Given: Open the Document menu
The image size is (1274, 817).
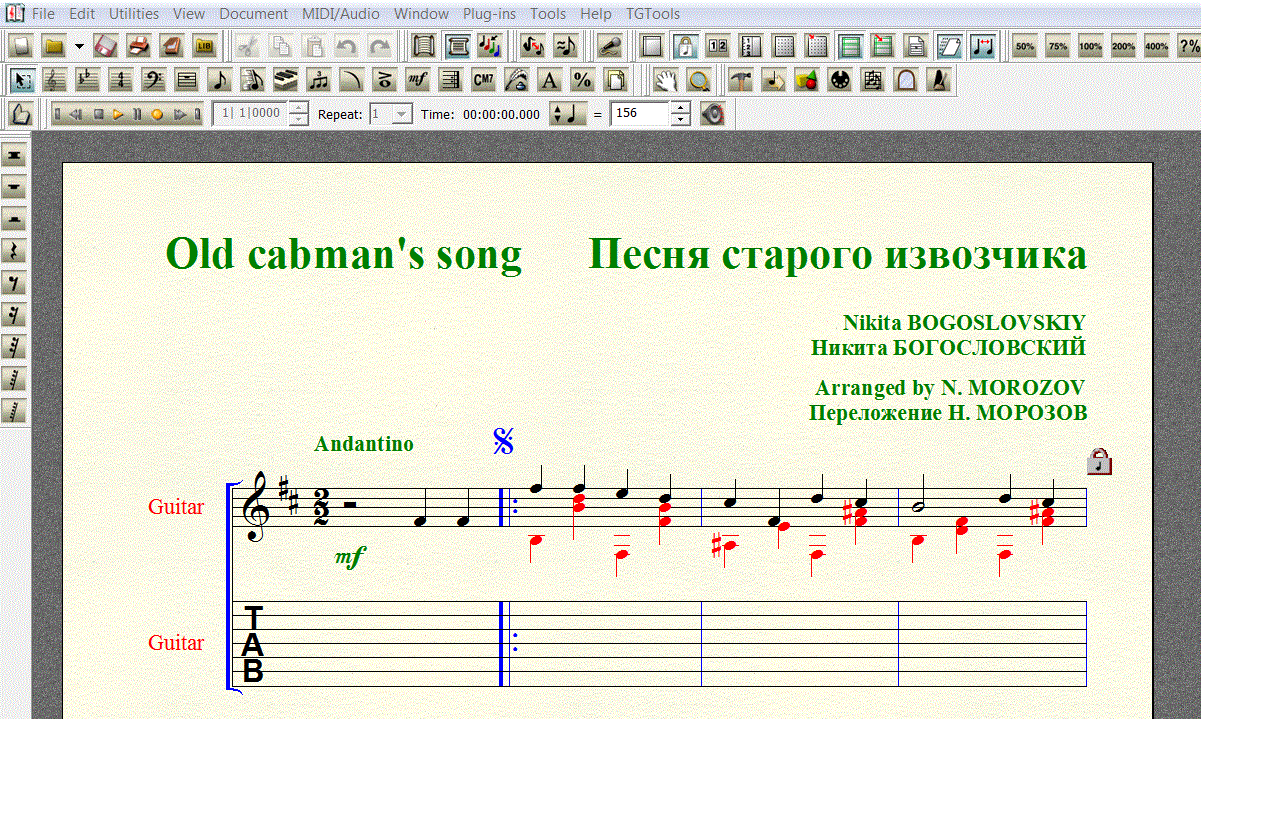Looking at the screenshot, I should pyautogui.click(x=254, y=14).
